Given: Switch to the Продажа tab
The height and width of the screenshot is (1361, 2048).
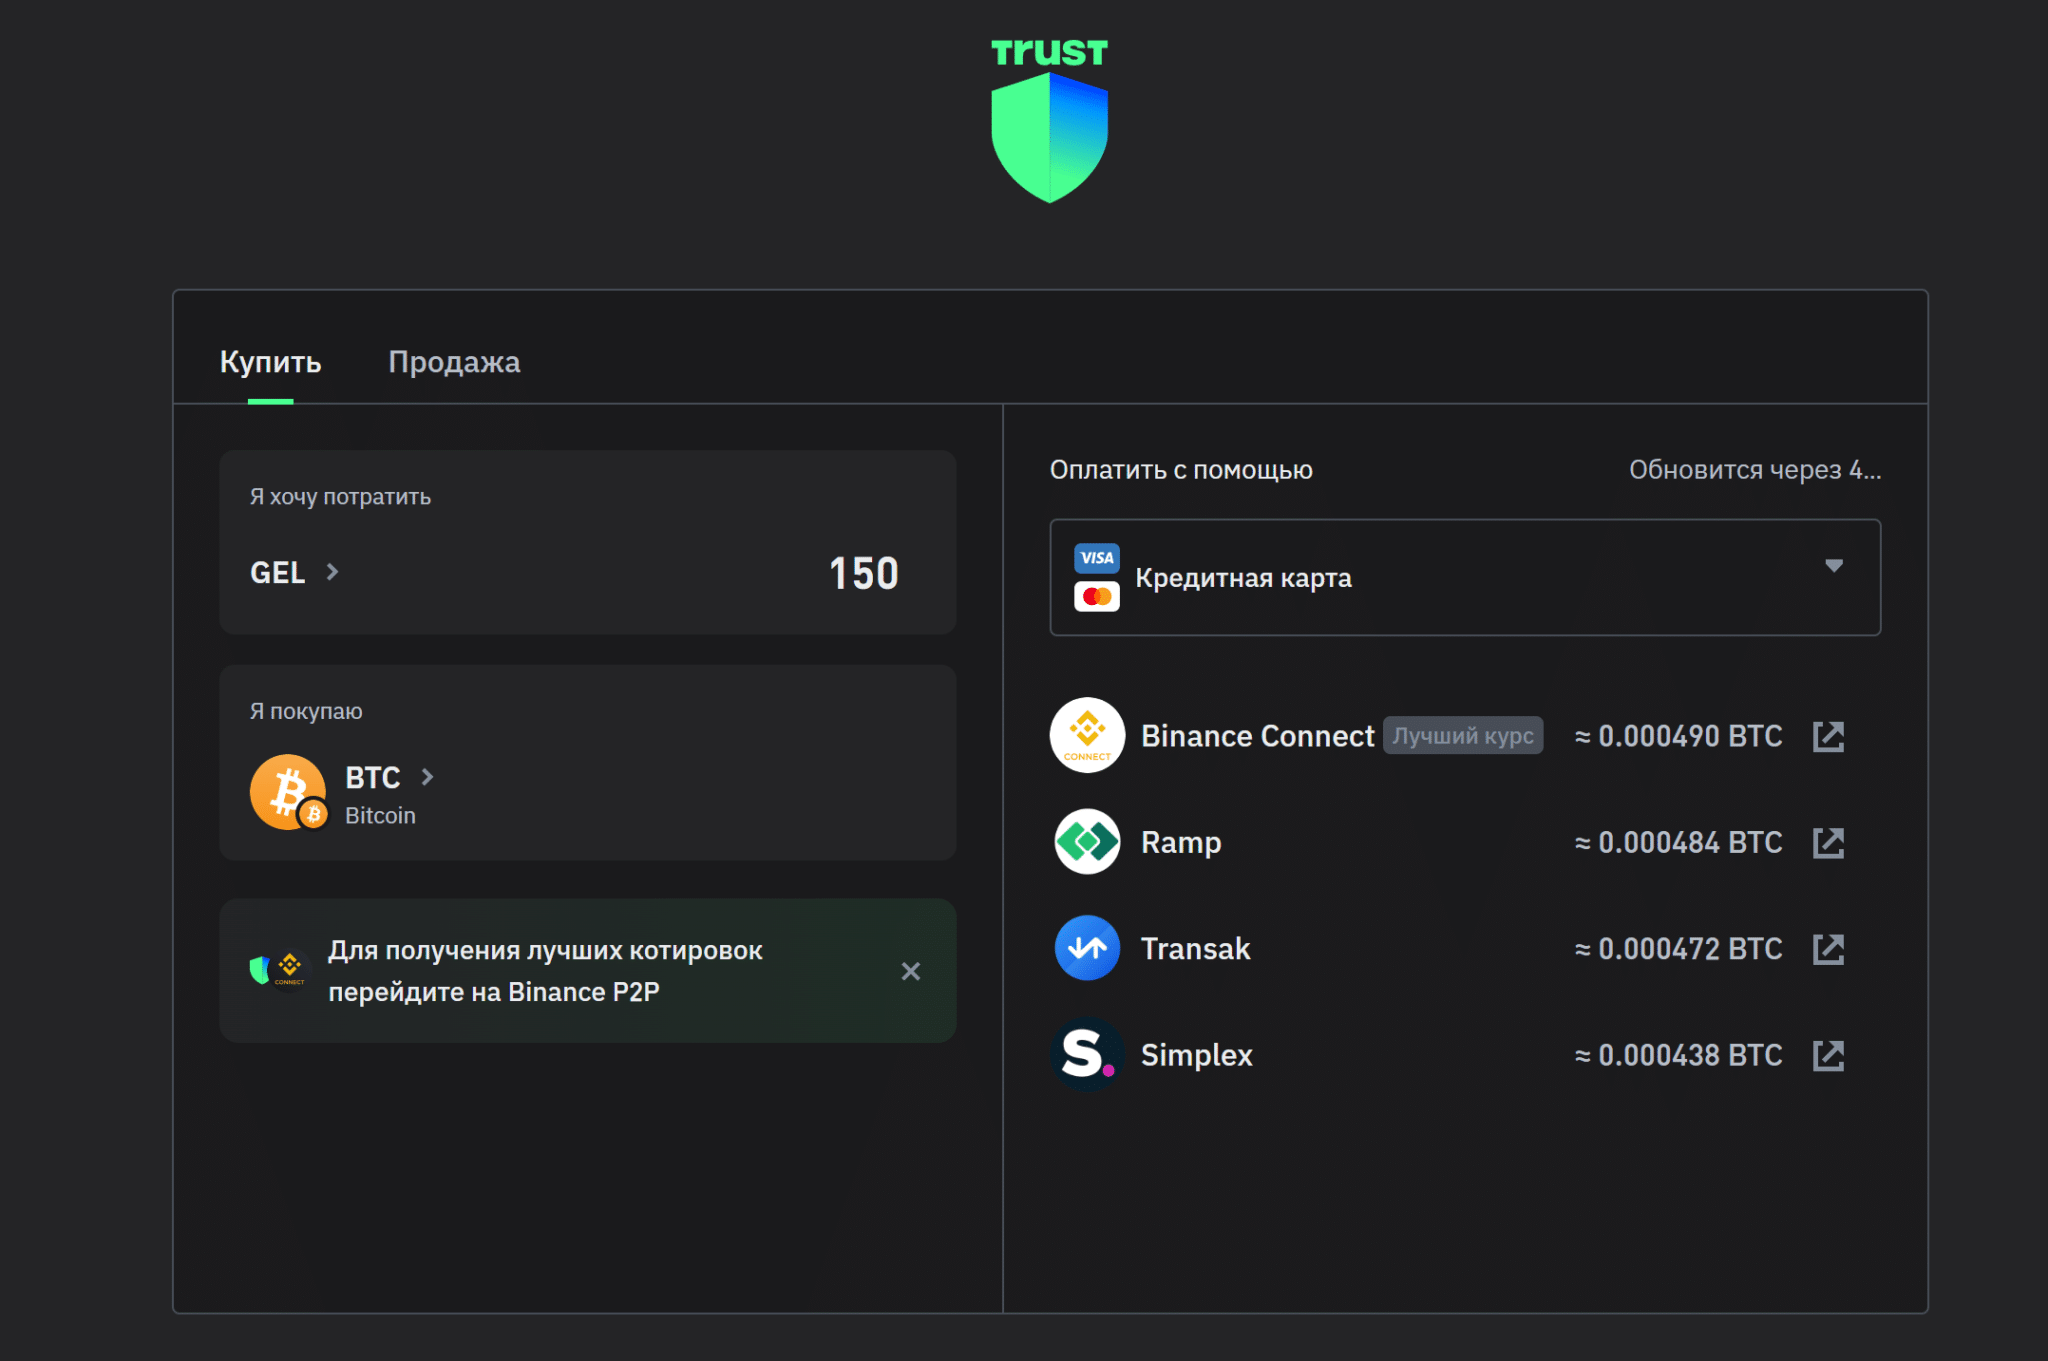Looking at the screenshot, I should [x=454, y=362].
